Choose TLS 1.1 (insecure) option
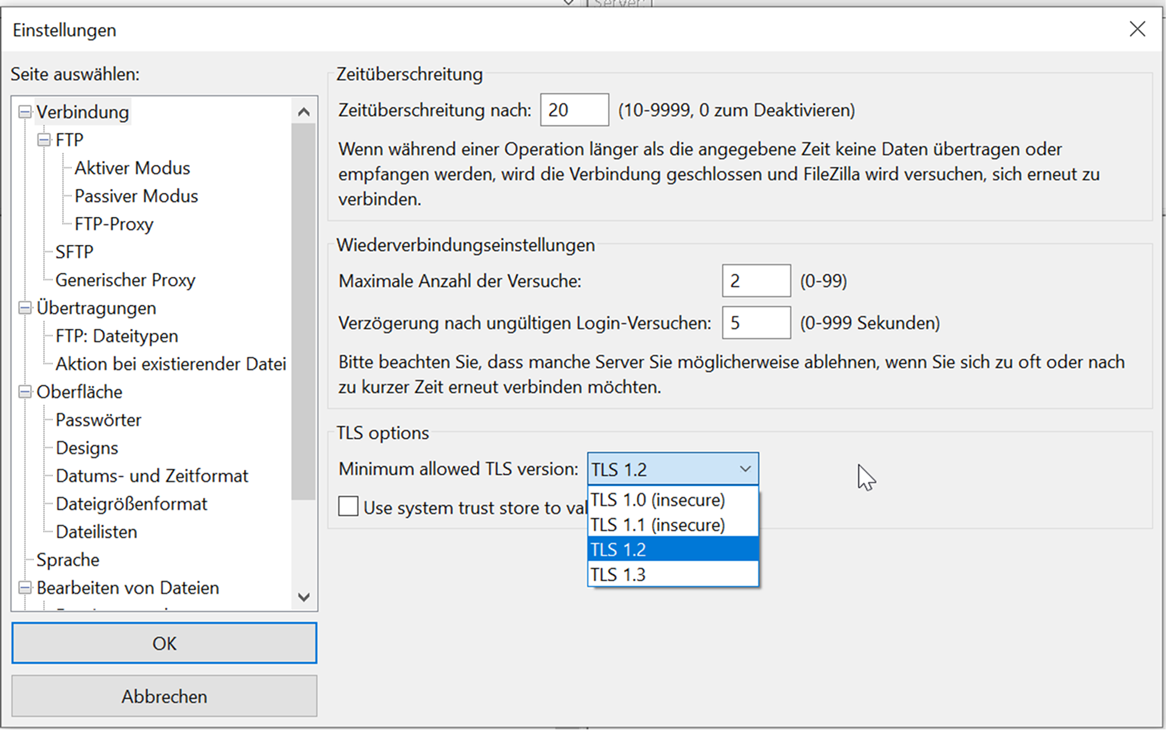 (673, 525)
